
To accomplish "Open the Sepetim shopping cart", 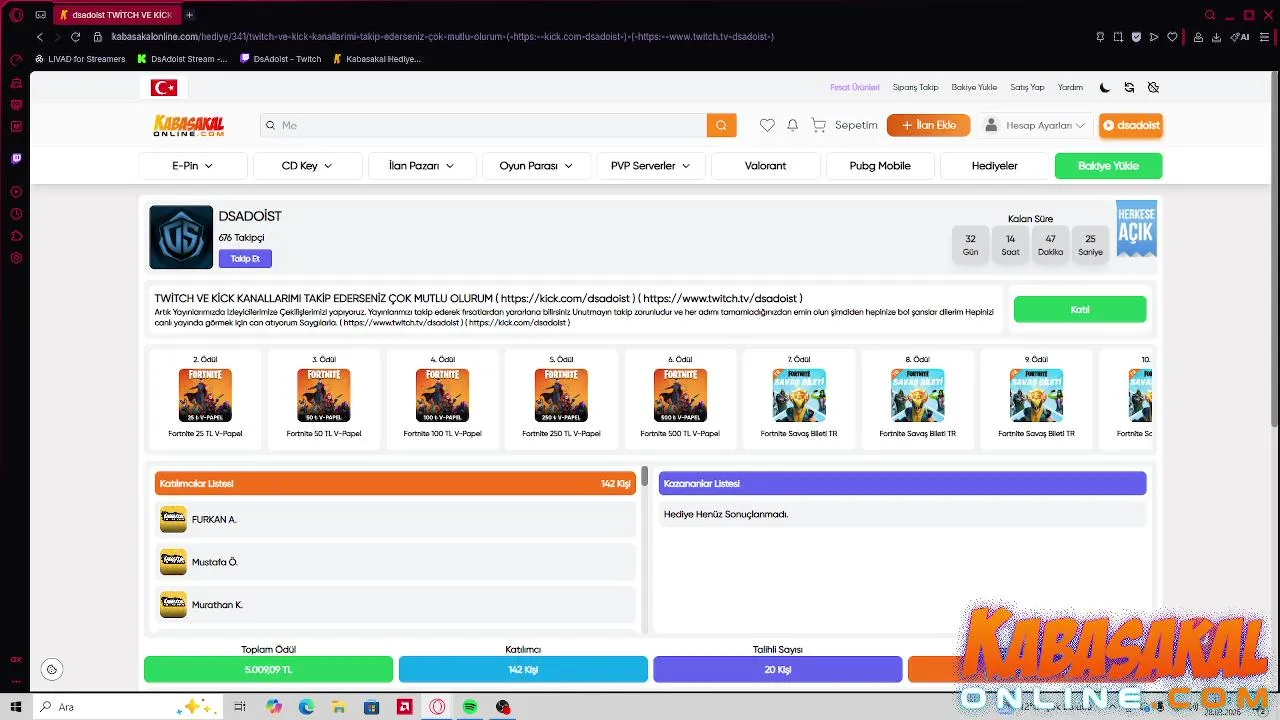I will [845, 125].
